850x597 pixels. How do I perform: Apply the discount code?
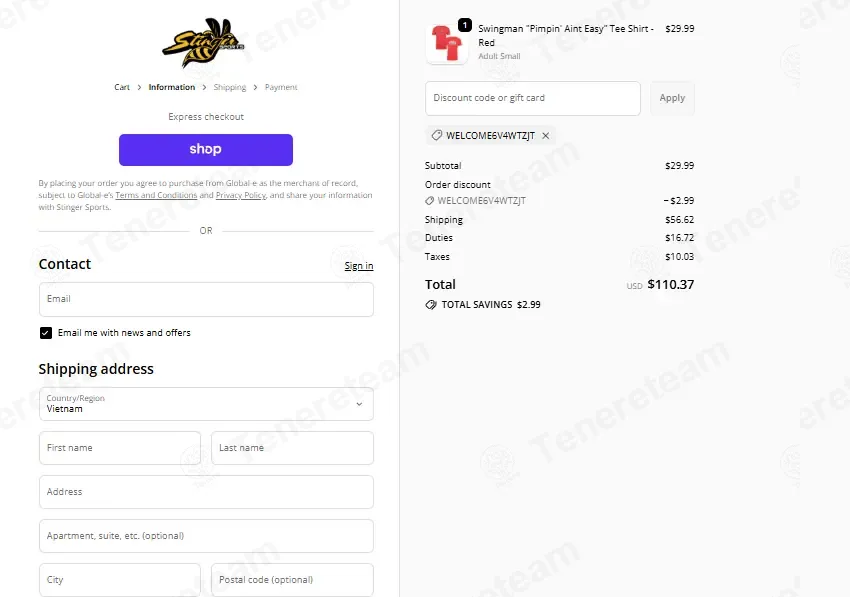[x=672, y=98]
